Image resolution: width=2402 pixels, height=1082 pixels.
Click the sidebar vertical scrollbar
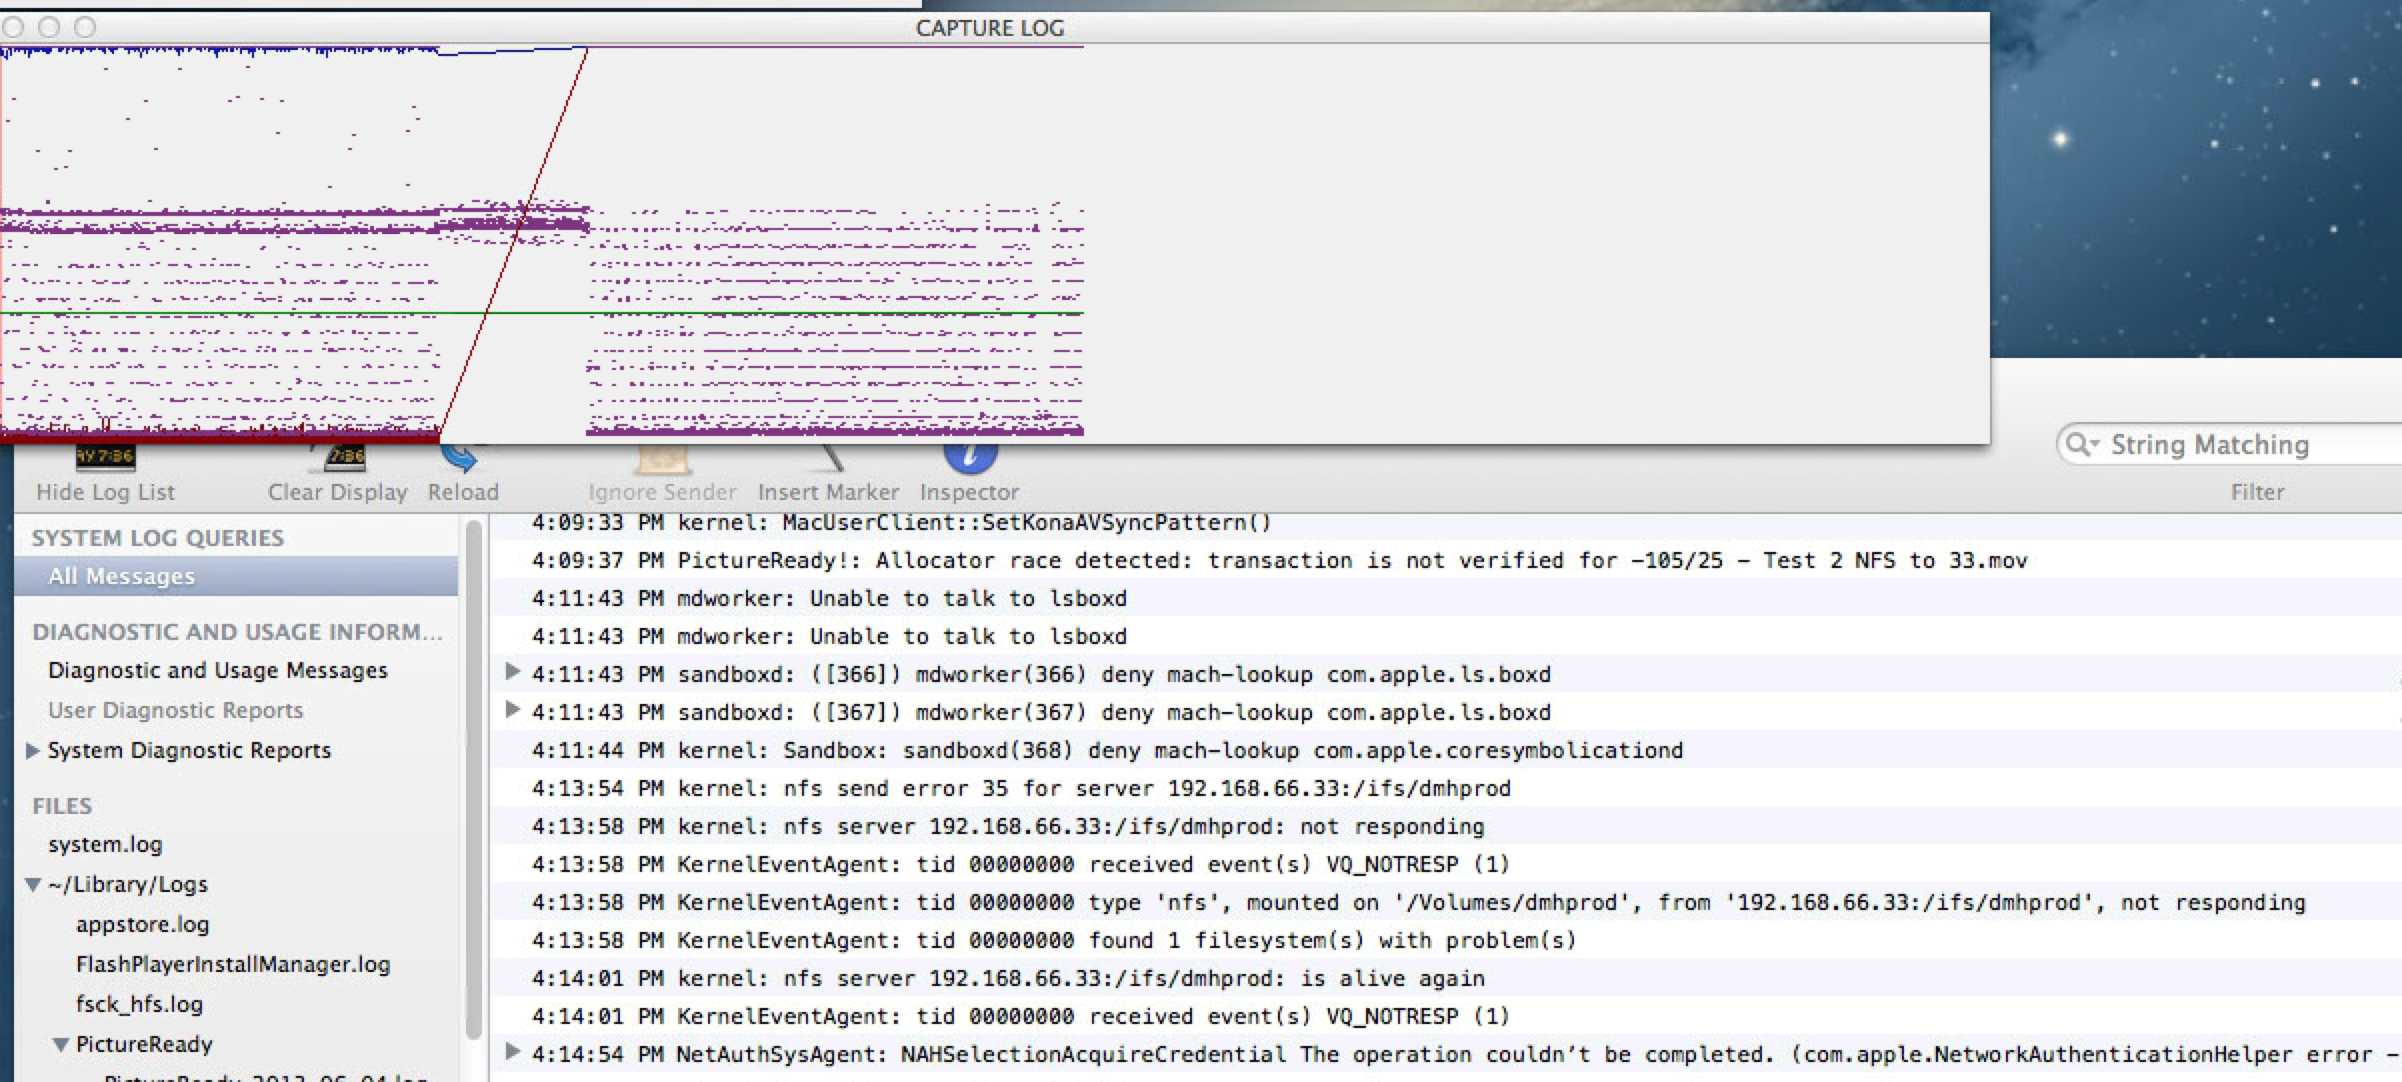coord(473,780)
